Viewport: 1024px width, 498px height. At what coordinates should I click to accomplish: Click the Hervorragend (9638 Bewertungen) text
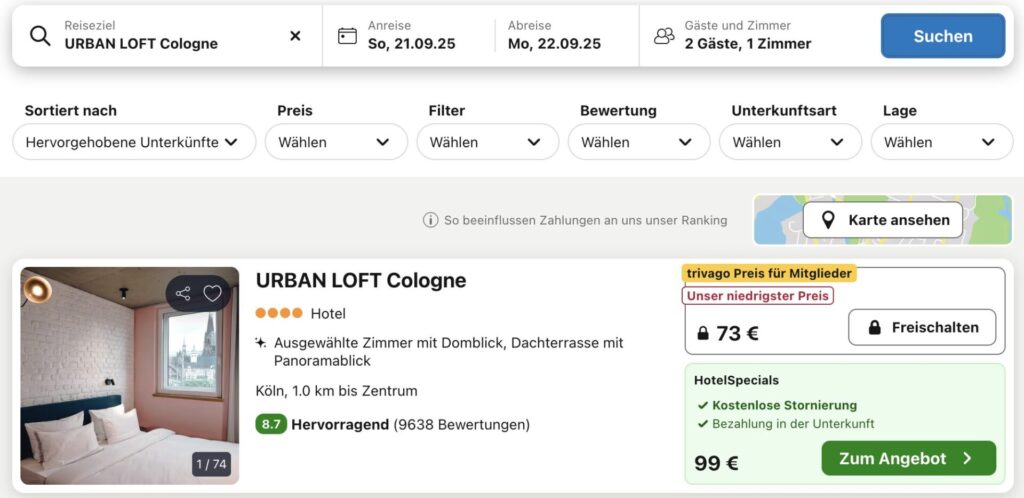click(411, 425)
